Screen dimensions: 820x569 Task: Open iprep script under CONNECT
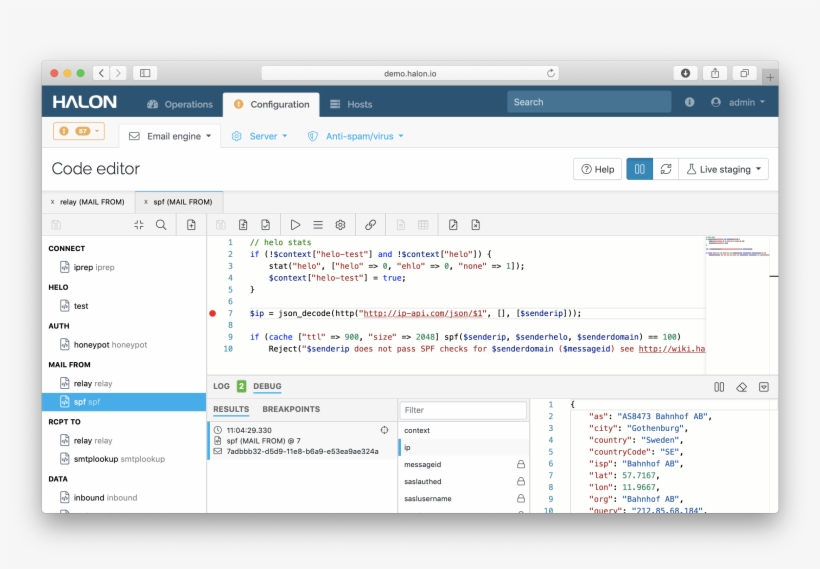pyautogui.click(x=94, y=267)
